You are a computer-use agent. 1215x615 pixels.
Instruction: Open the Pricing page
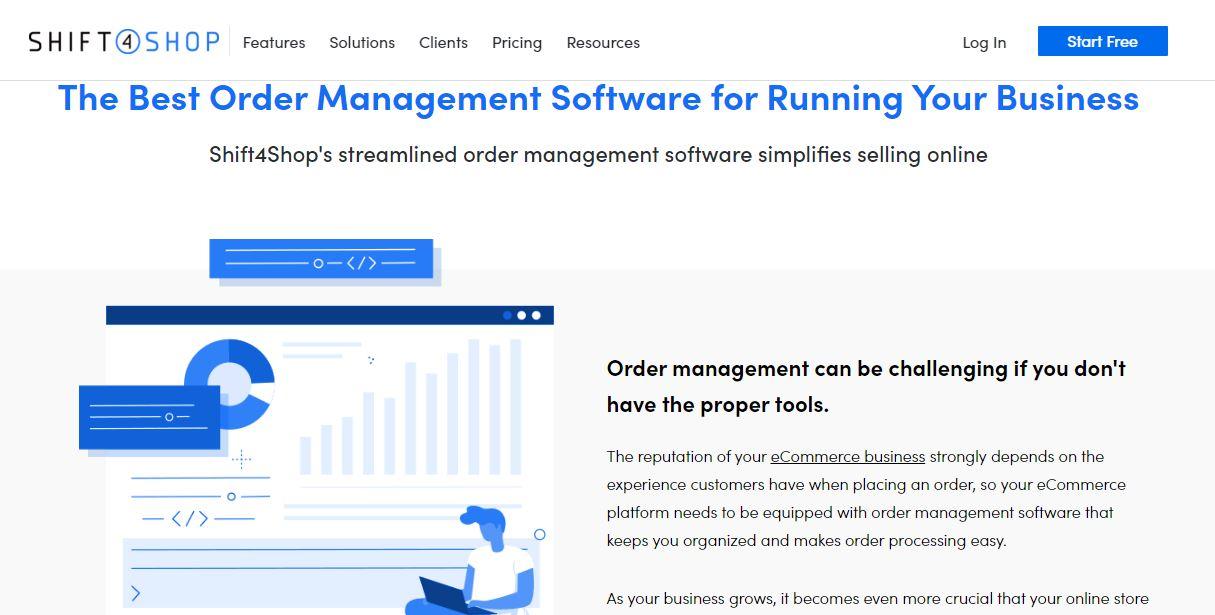[517, 43]
